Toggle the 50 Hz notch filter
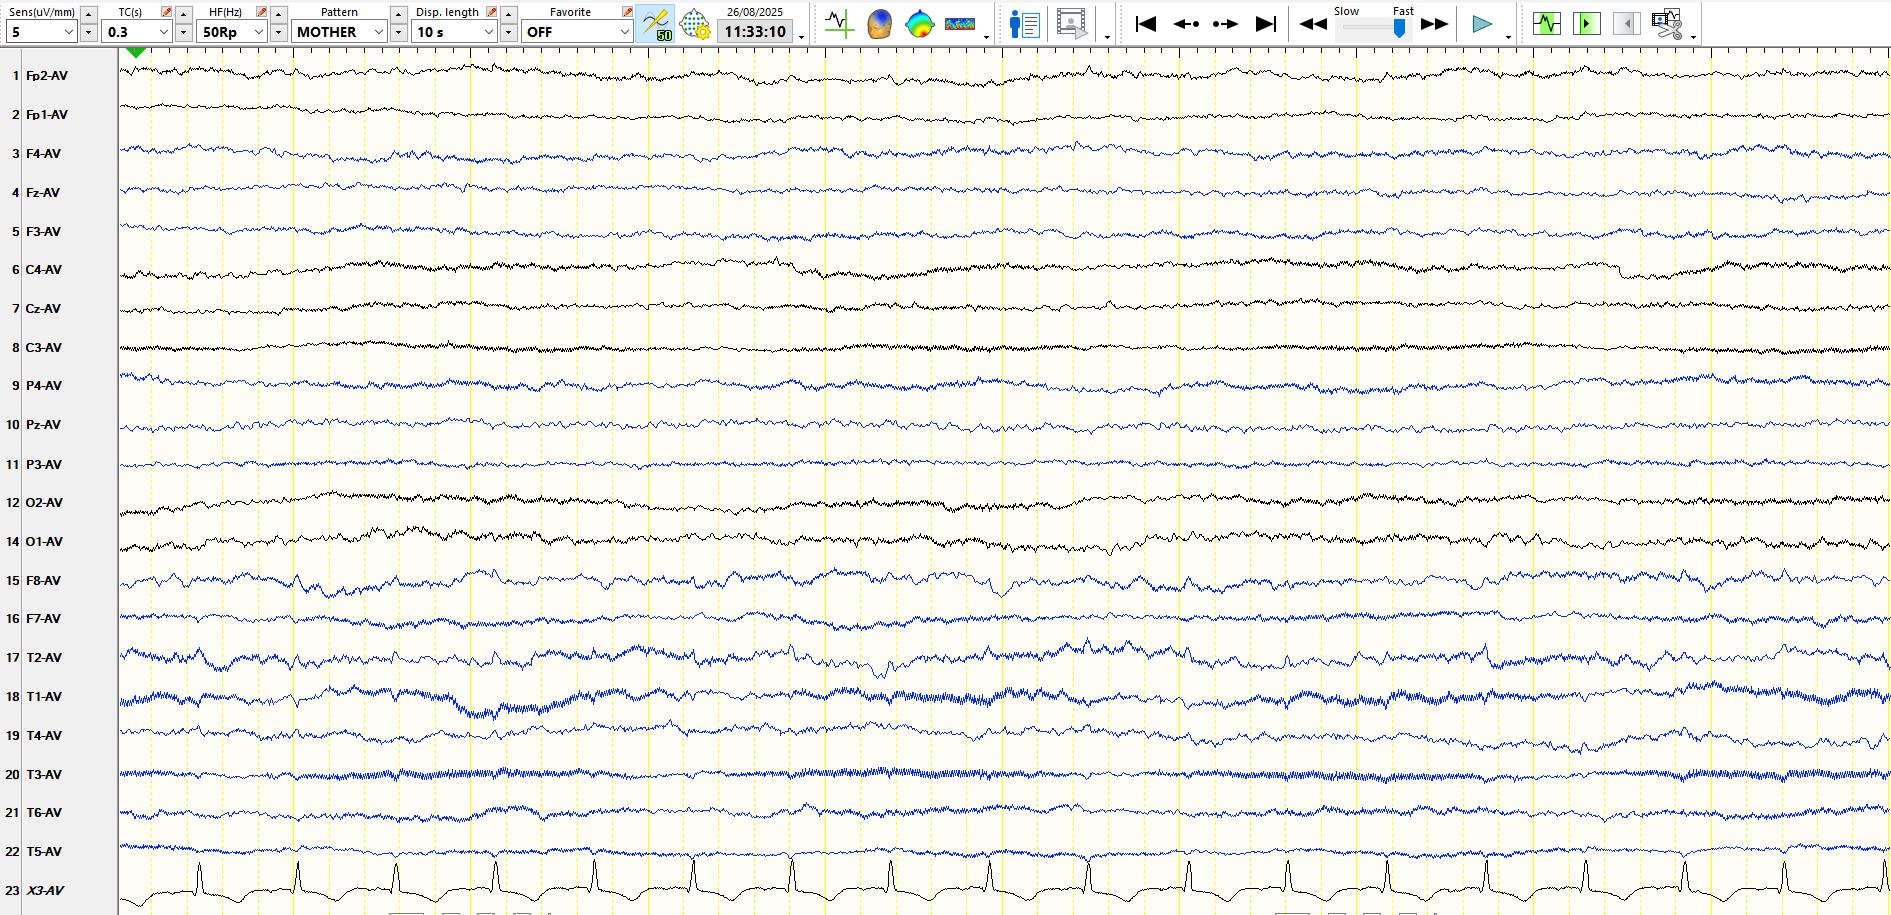Viewport: 1891px width, 915px height. [x=655, y=24]
